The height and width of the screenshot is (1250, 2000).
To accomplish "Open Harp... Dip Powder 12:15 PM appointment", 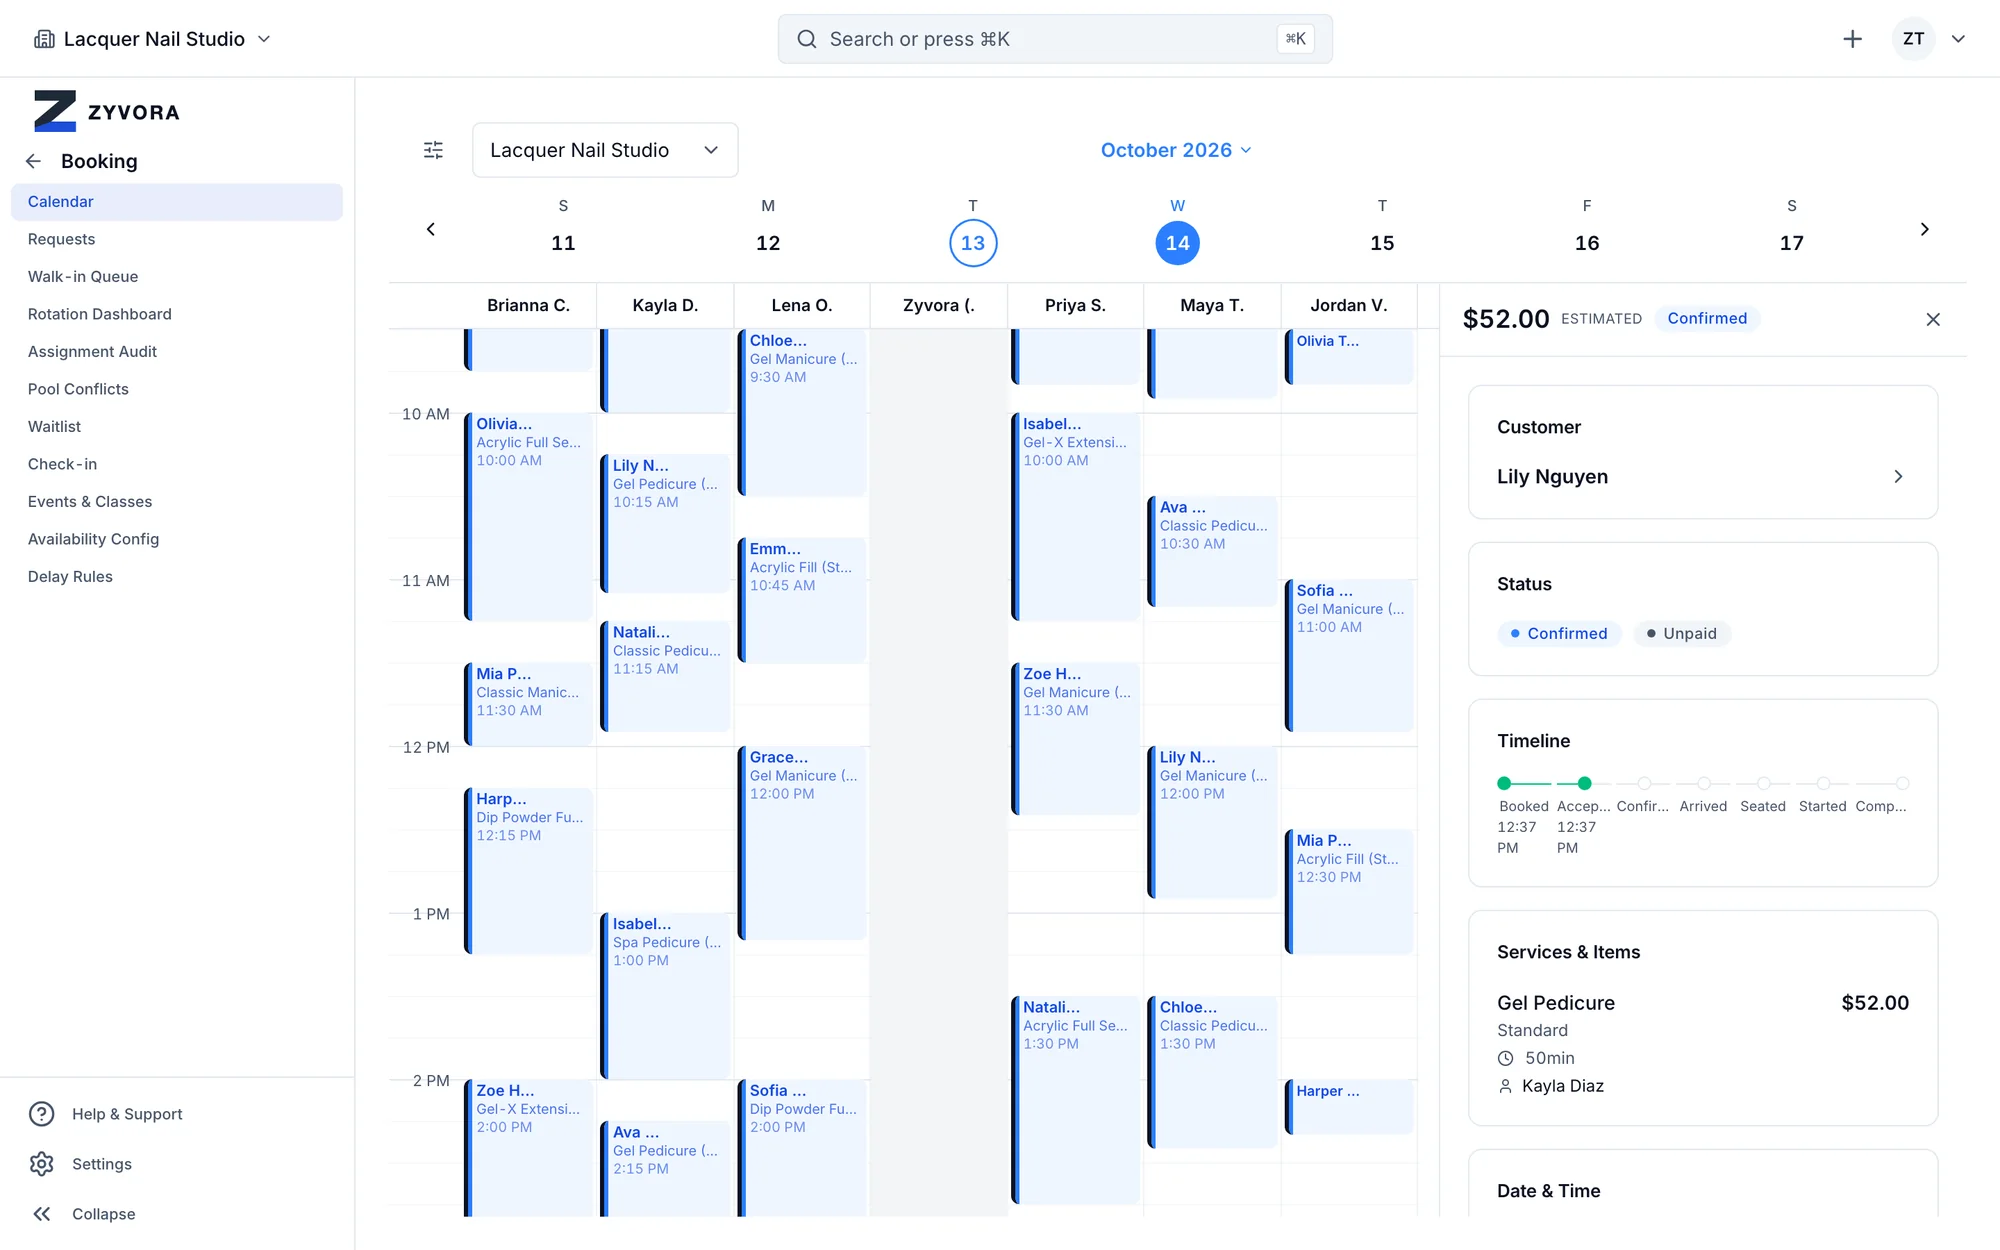I will 529,870.
